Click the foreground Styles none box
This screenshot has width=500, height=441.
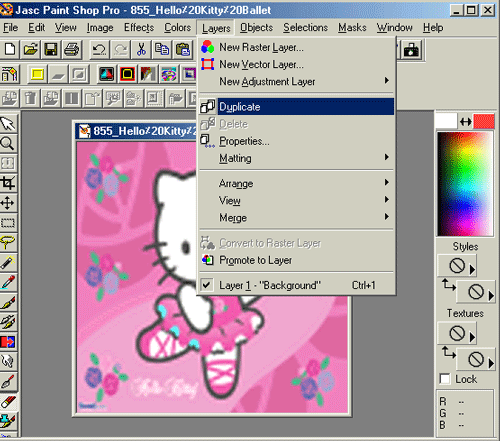457,266
